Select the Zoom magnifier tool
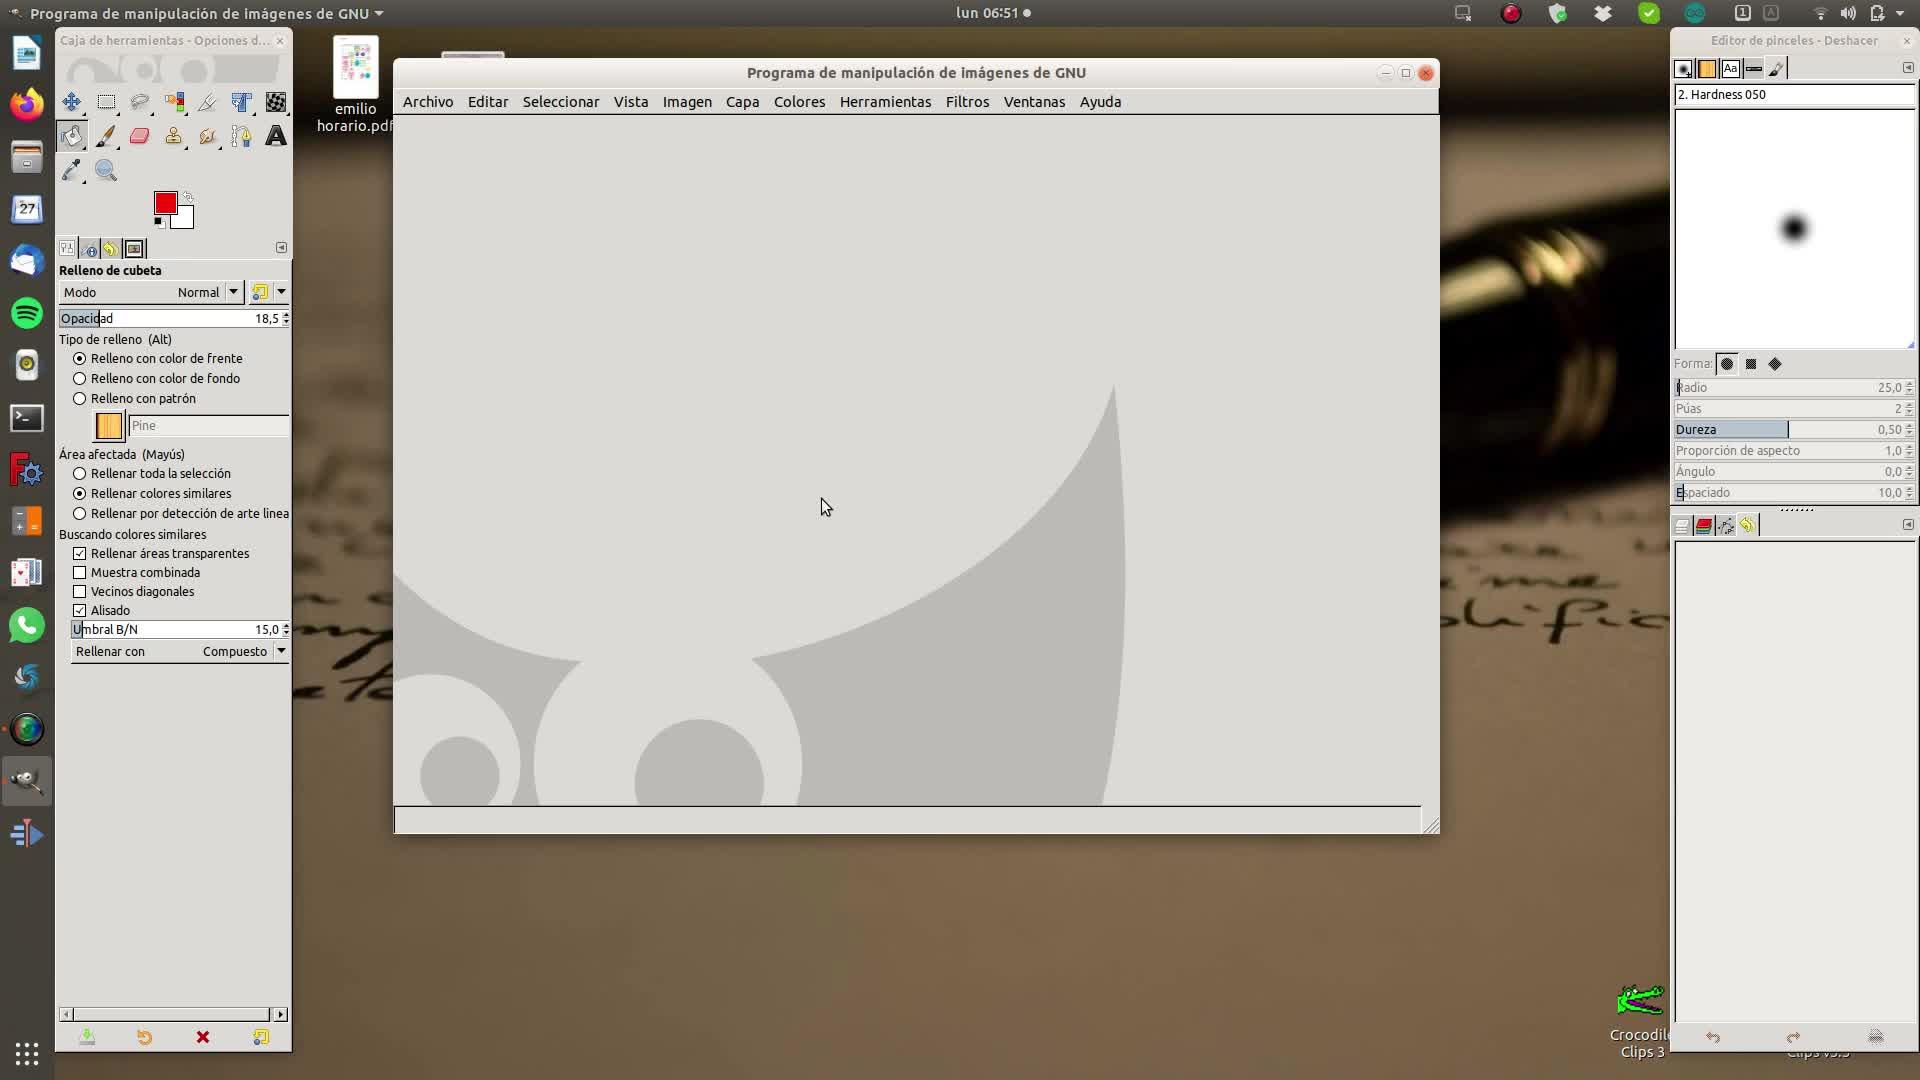 (106, 170)
